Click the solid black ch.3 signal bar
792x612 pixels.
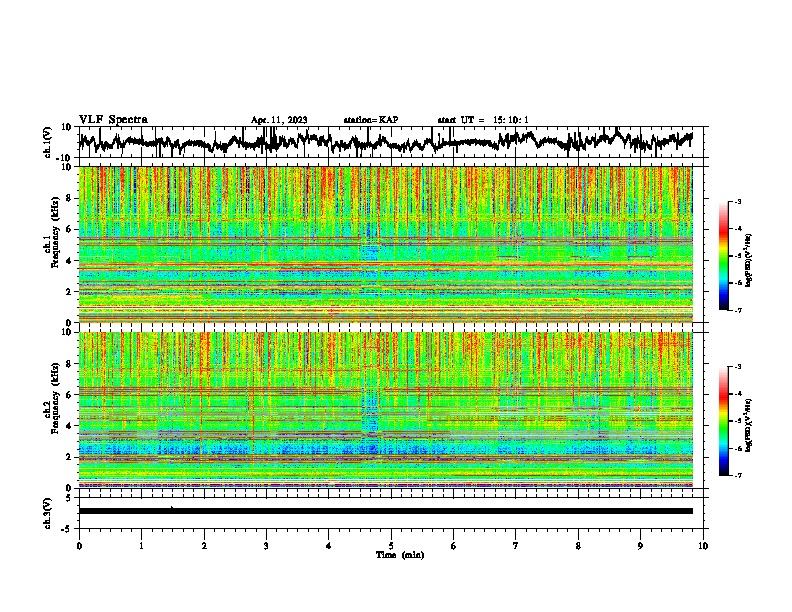click(x=385, y=511)
